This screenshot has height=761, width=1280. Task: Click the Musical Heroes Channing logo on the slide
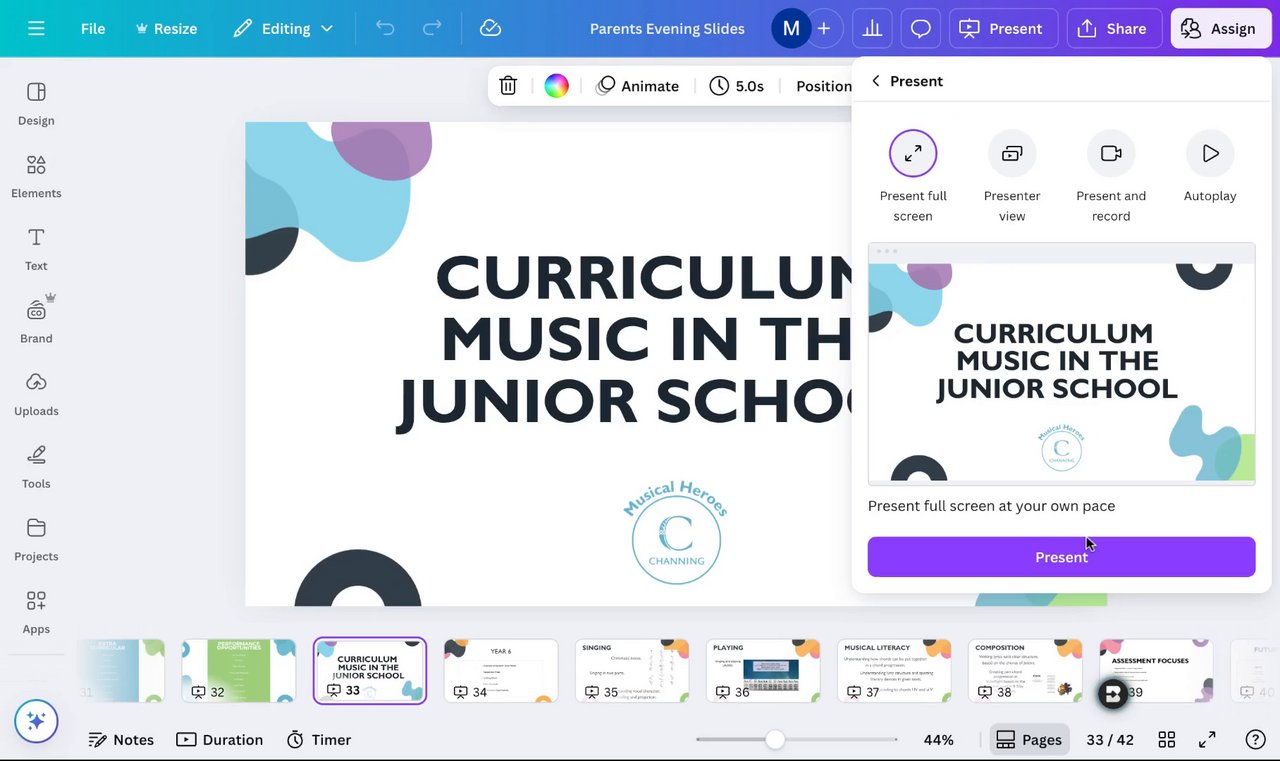click(676, 531)
